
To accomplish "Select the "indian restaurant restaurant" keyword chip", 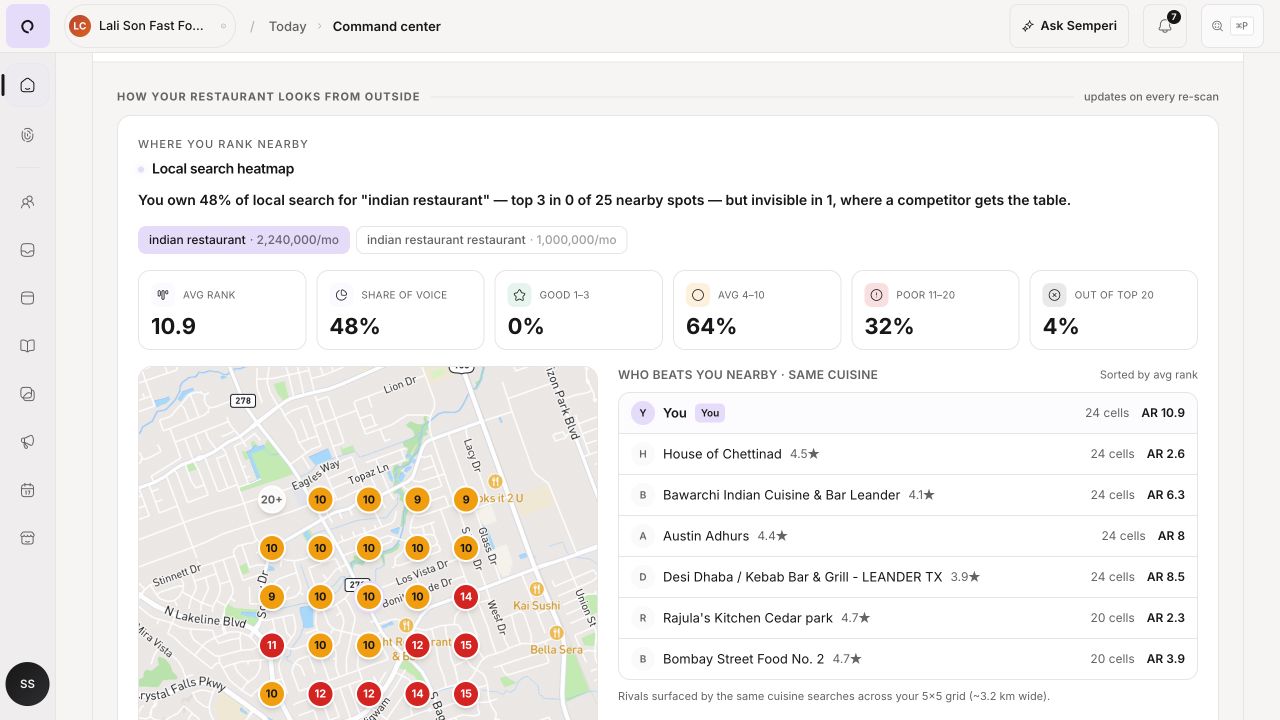I will 492,240.
